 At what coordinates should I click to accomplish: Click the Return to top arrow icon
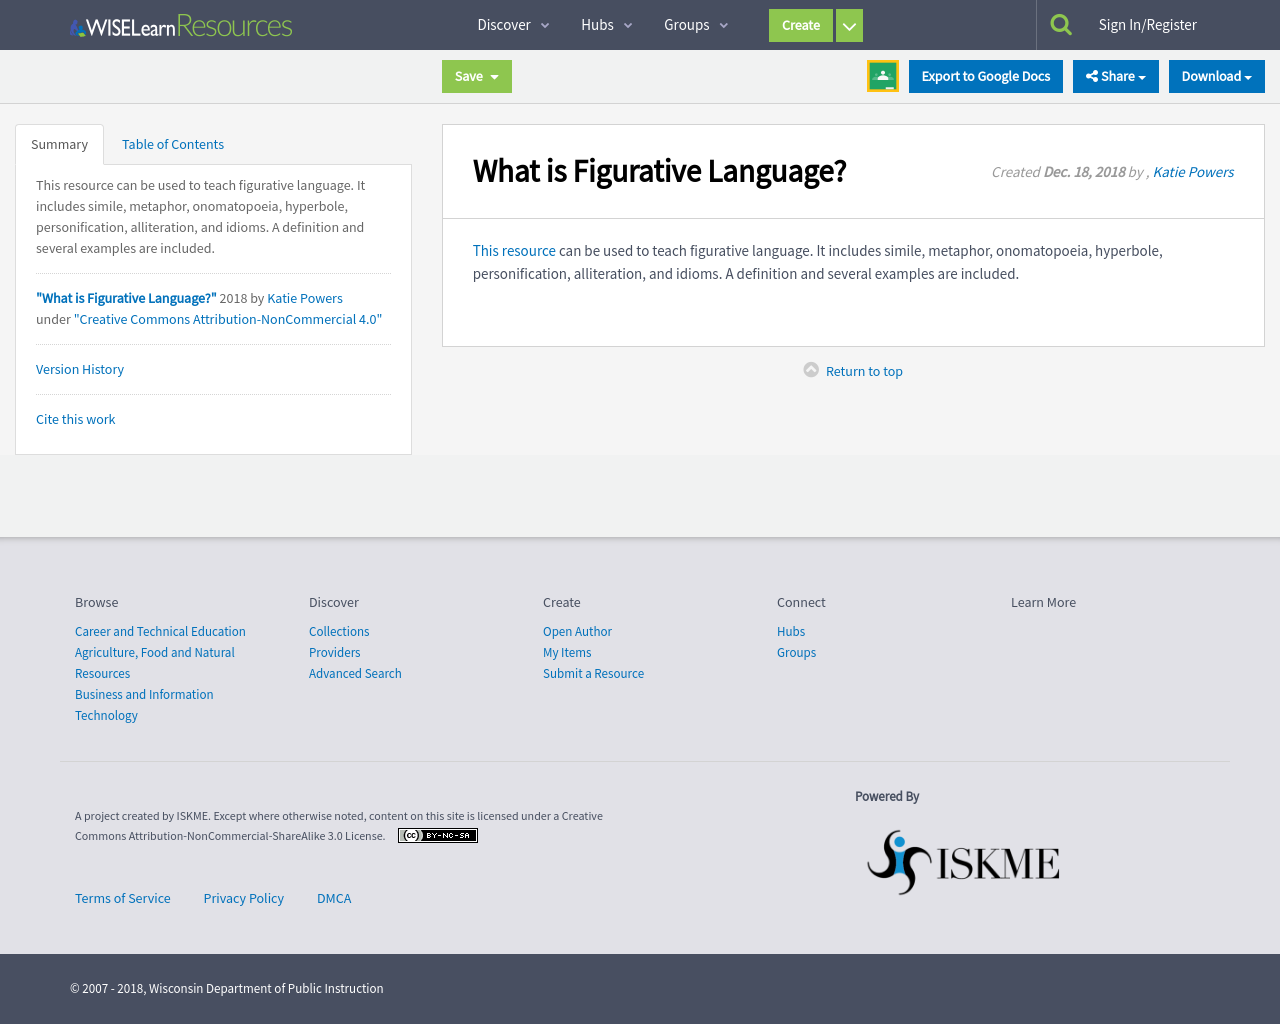point(811,370)
